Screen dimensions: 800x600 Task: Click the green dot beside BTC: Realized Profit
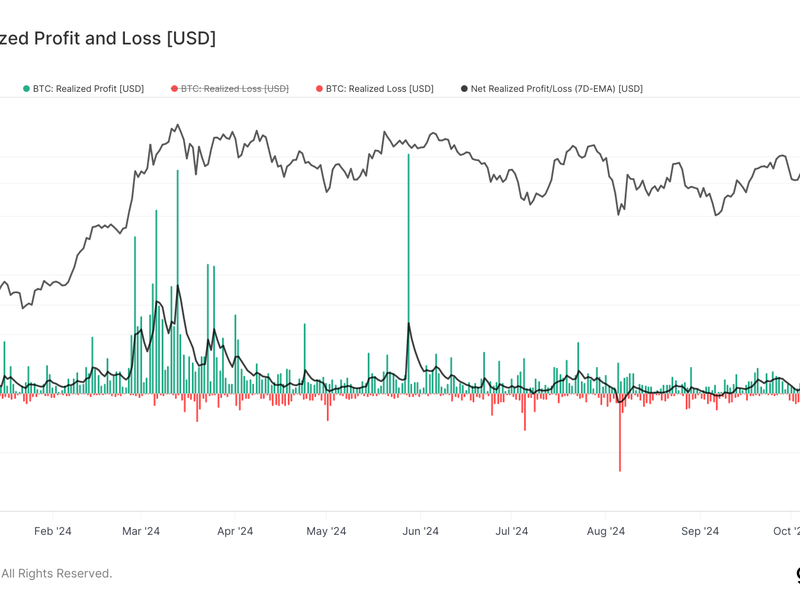[x=26, y=89]
